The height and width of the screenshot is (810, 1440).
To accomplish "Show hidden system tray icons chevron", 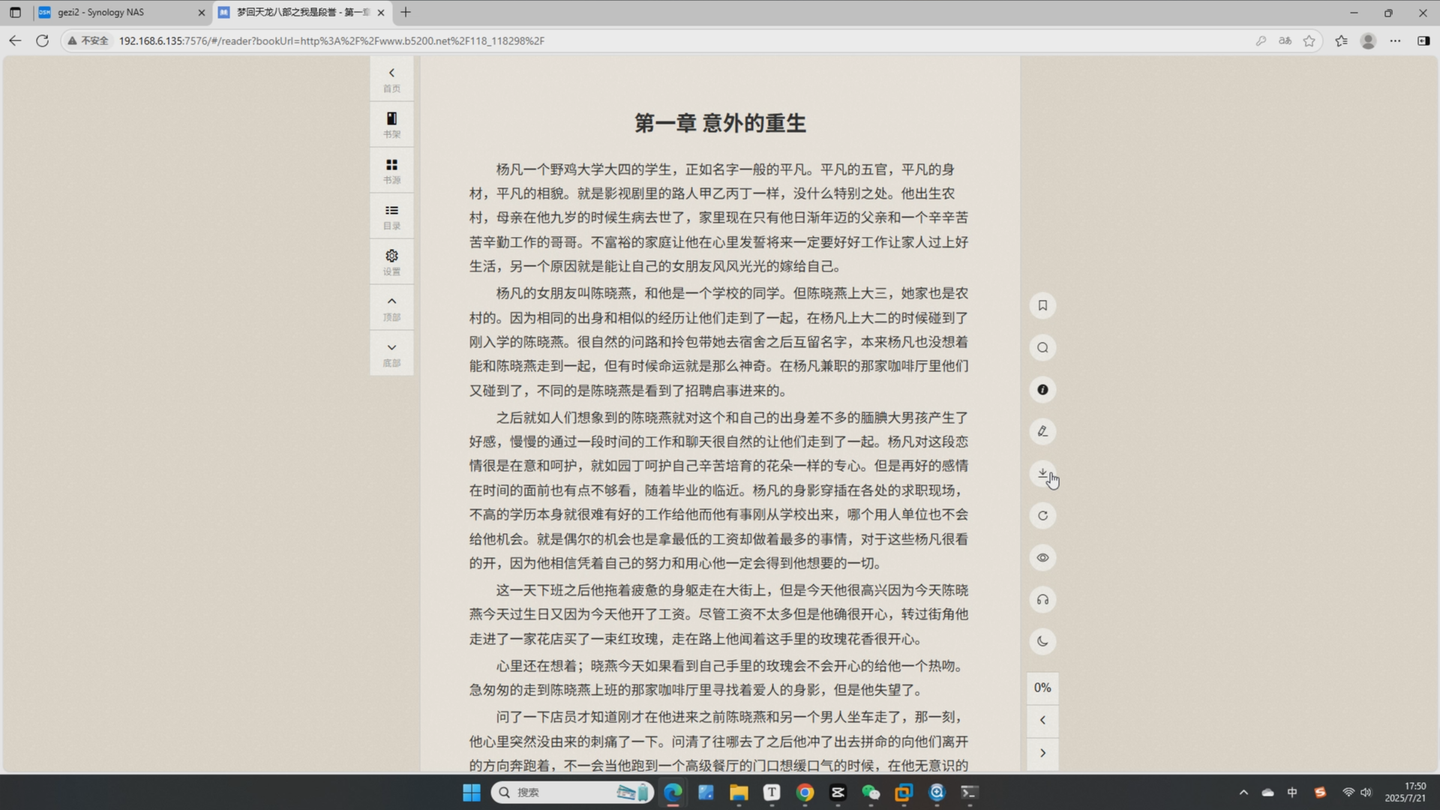I will point(1243,792).
